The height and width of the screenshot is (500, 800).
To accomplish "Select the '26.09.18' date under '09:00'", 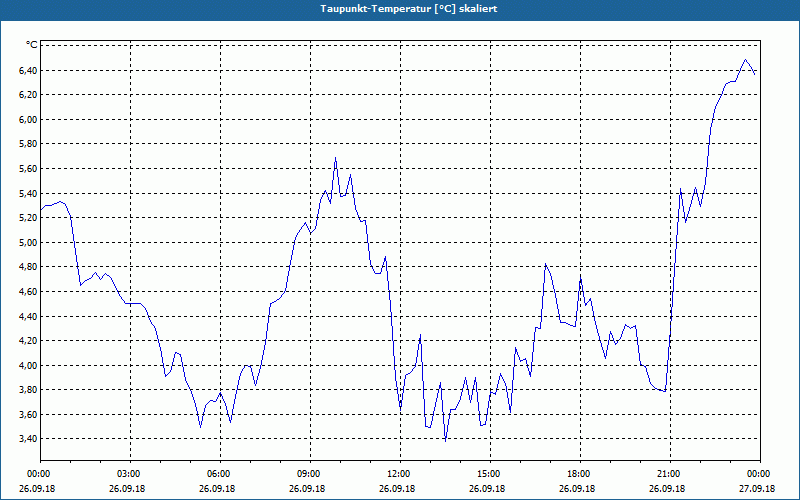I will point(307,488).
